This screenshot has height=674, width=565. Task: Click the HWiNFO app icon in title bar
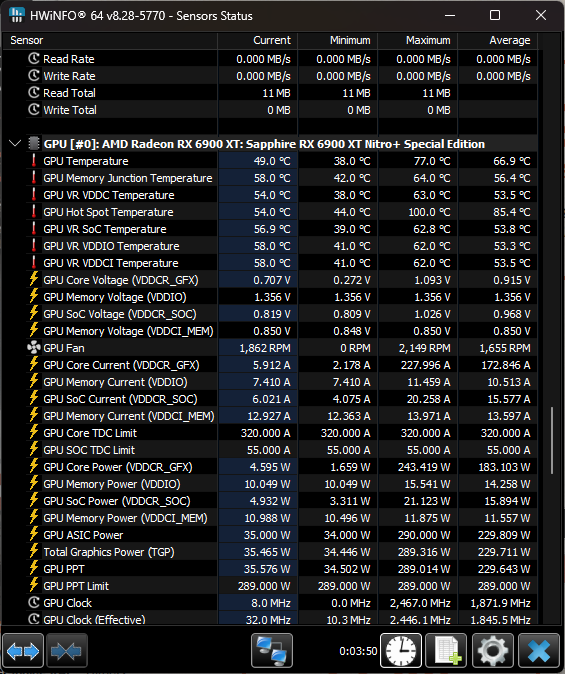pos(16,15)
